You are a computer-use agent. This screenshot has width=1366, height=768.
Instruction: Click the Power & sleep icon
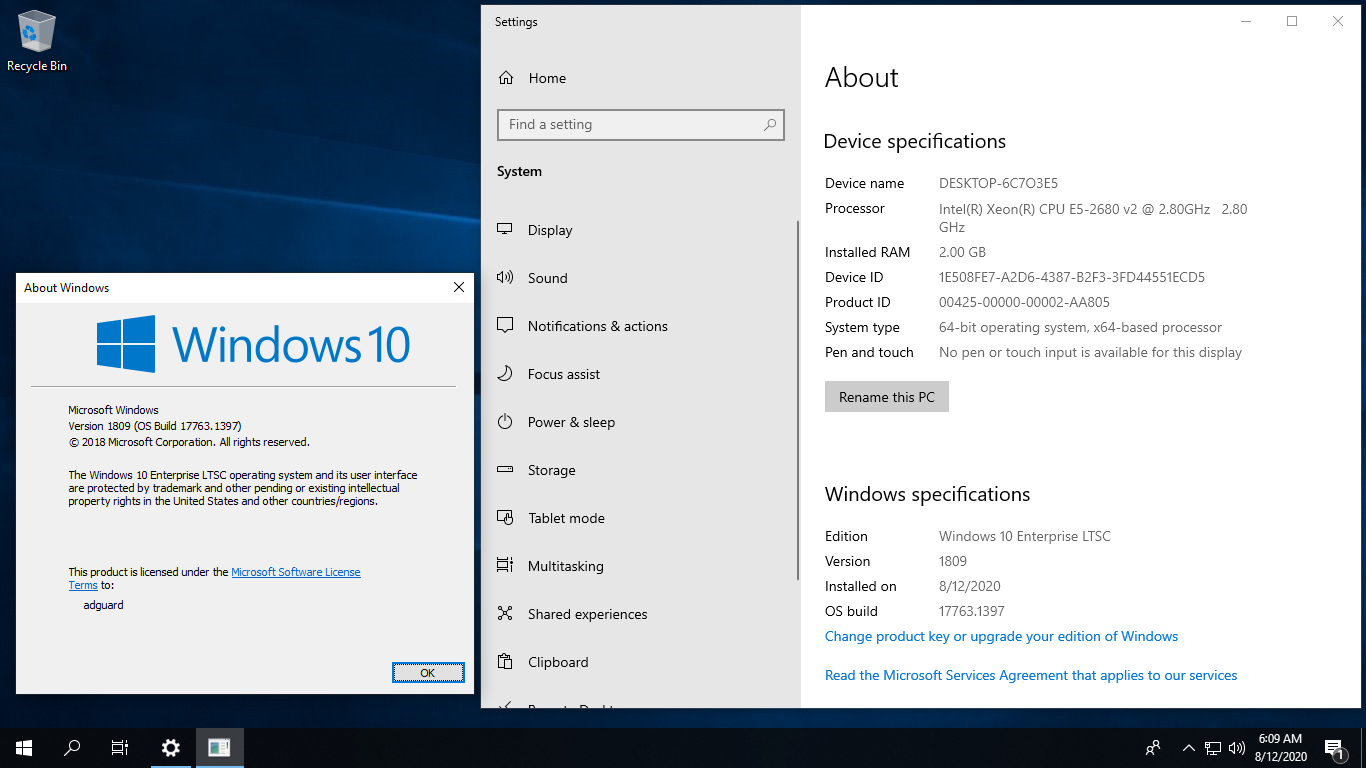click(505, 422)
